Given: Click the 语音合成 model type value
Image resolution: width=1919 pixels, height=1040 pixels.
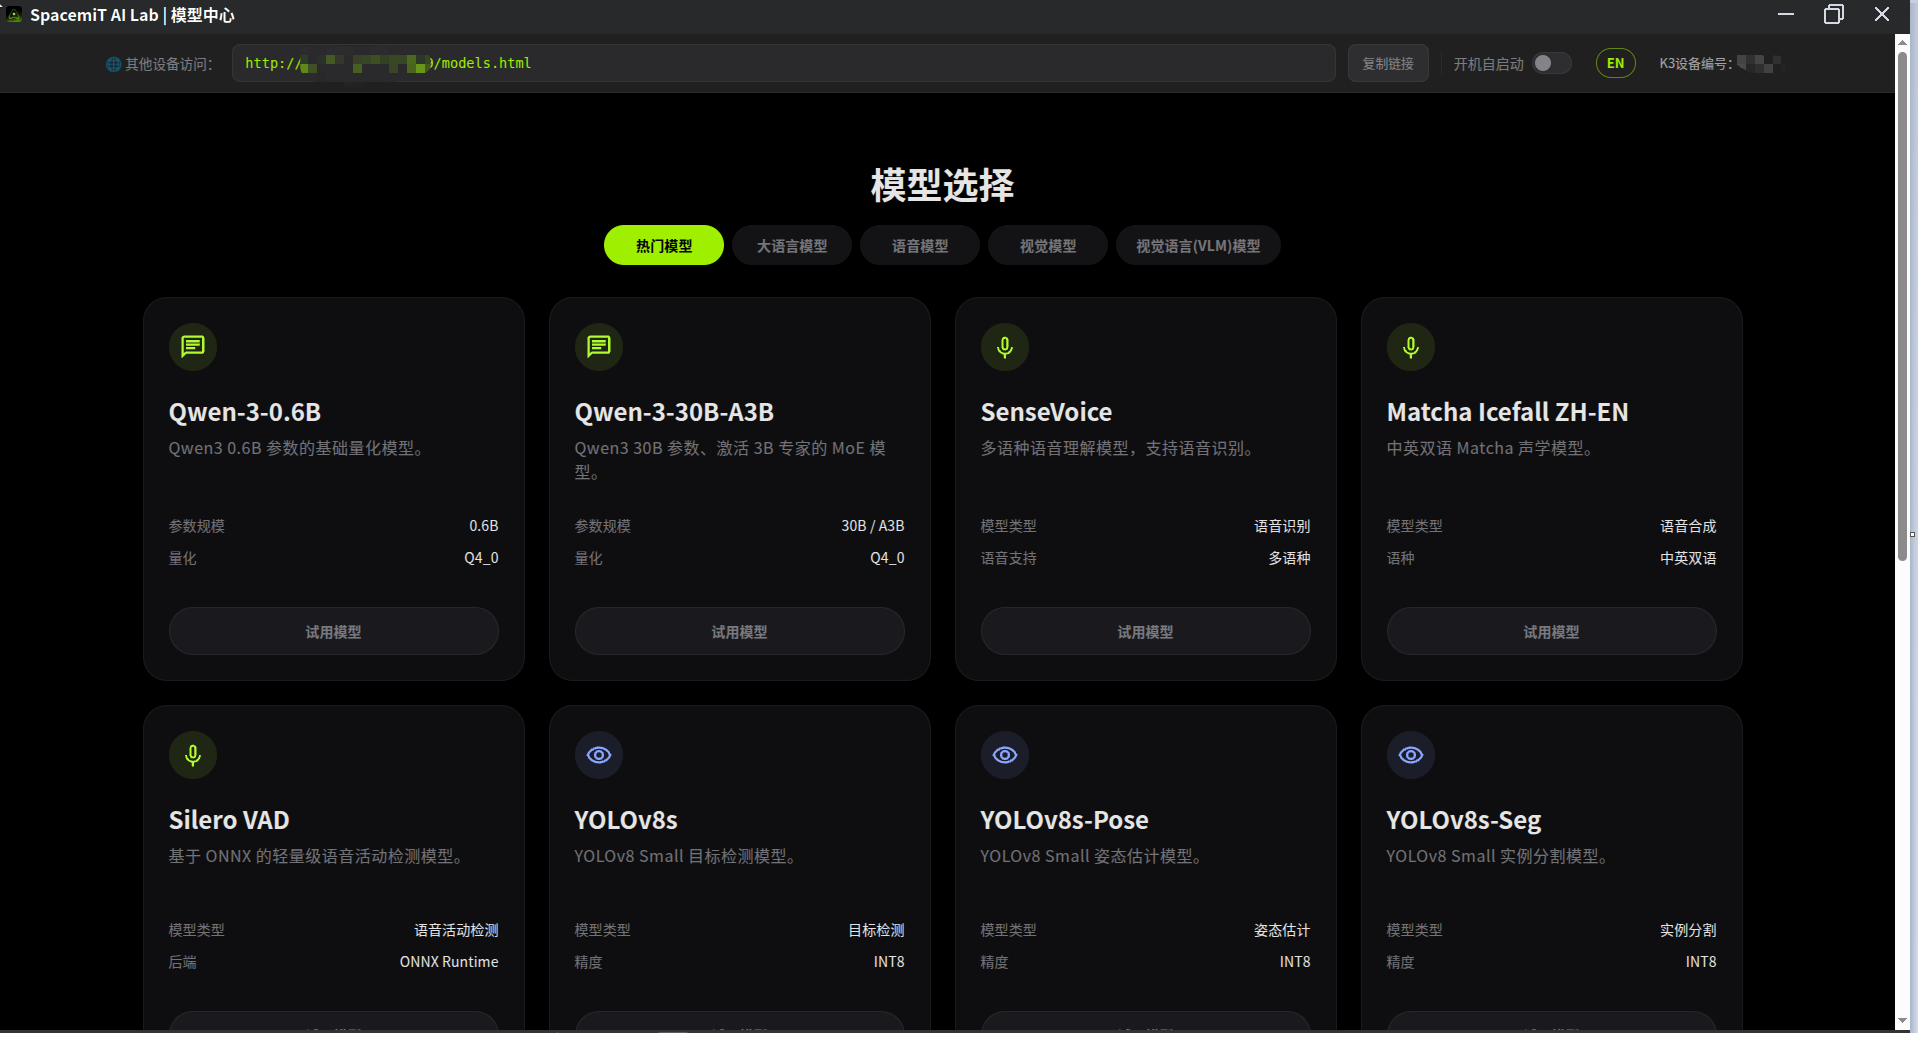Looking at the screenshot, I should coord(1688,526).
